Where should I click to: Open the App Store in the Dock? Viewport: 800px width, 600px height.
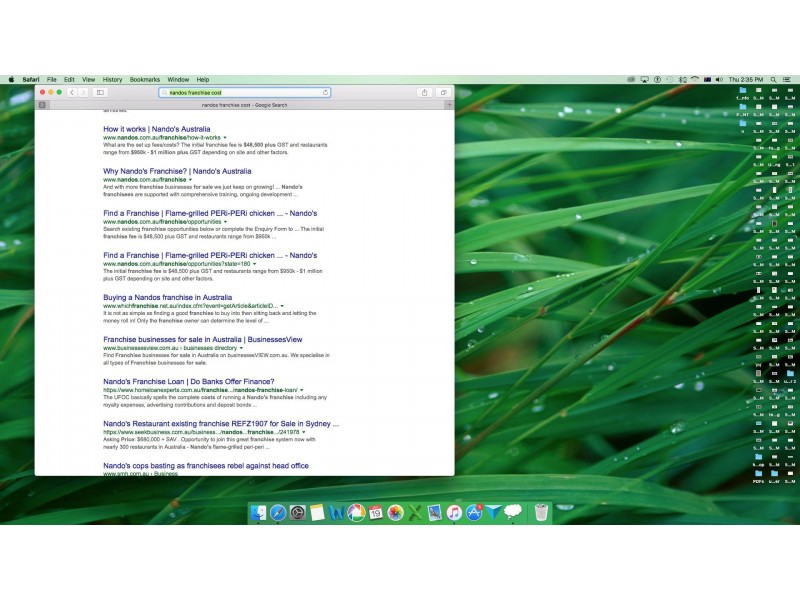coord(474,513)
